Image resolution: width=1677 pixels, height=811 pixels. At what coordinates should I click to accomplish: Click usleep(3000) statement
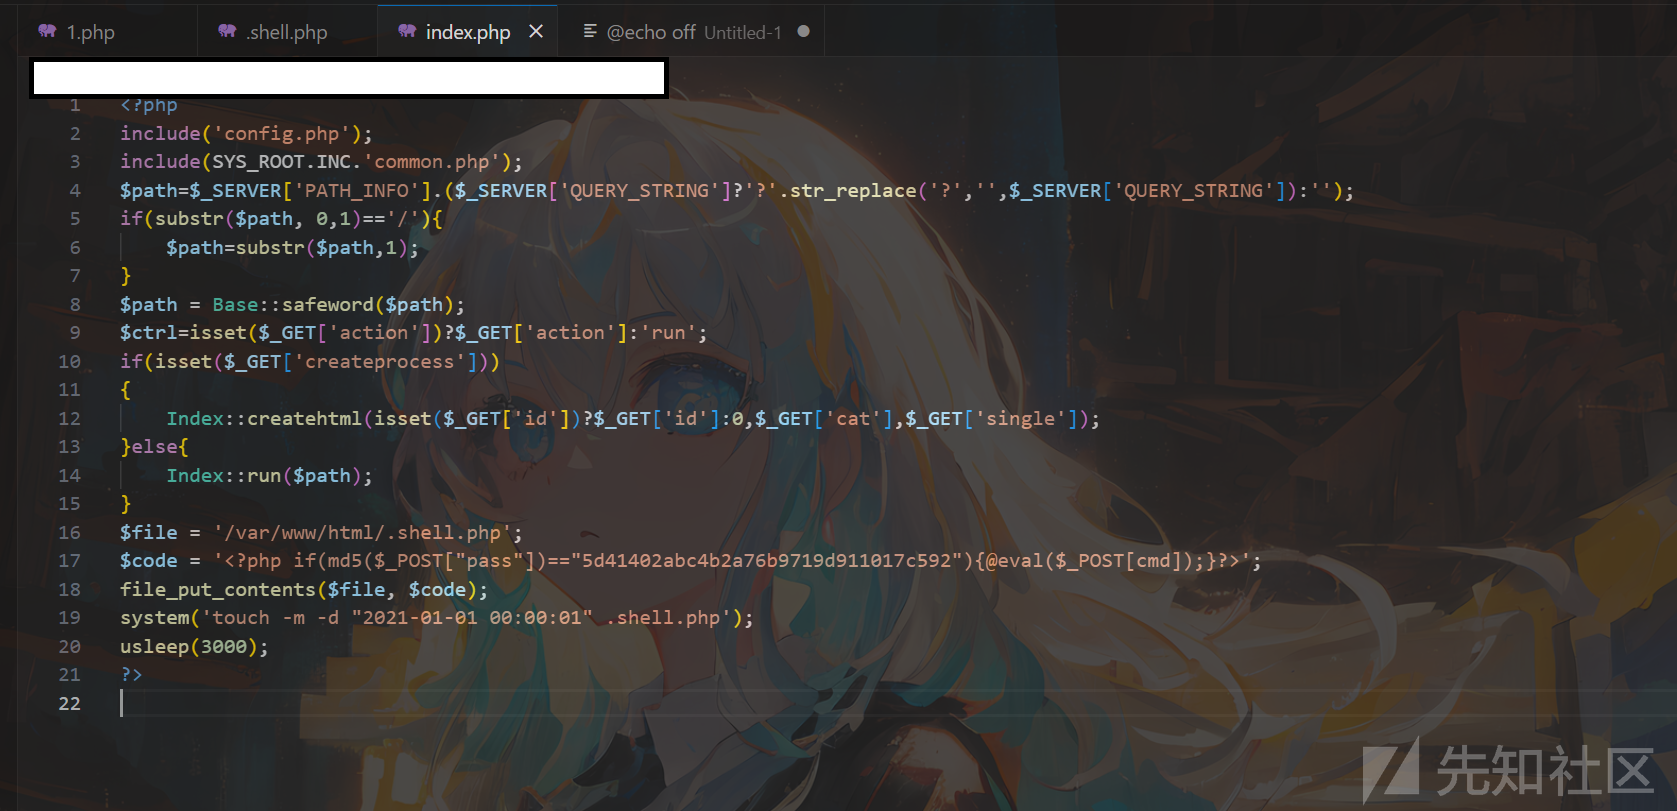point(194,647)
